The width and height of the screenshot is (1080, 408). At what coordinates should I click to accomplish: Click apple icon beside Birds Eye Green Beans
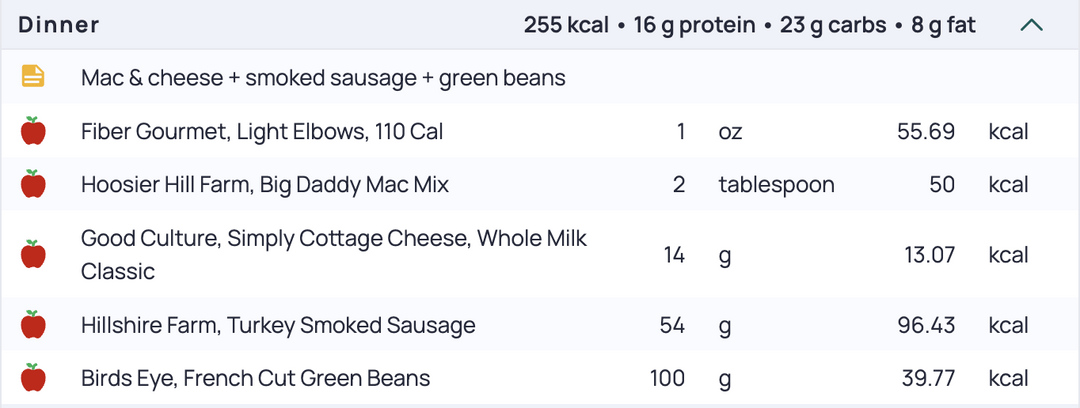33,378
